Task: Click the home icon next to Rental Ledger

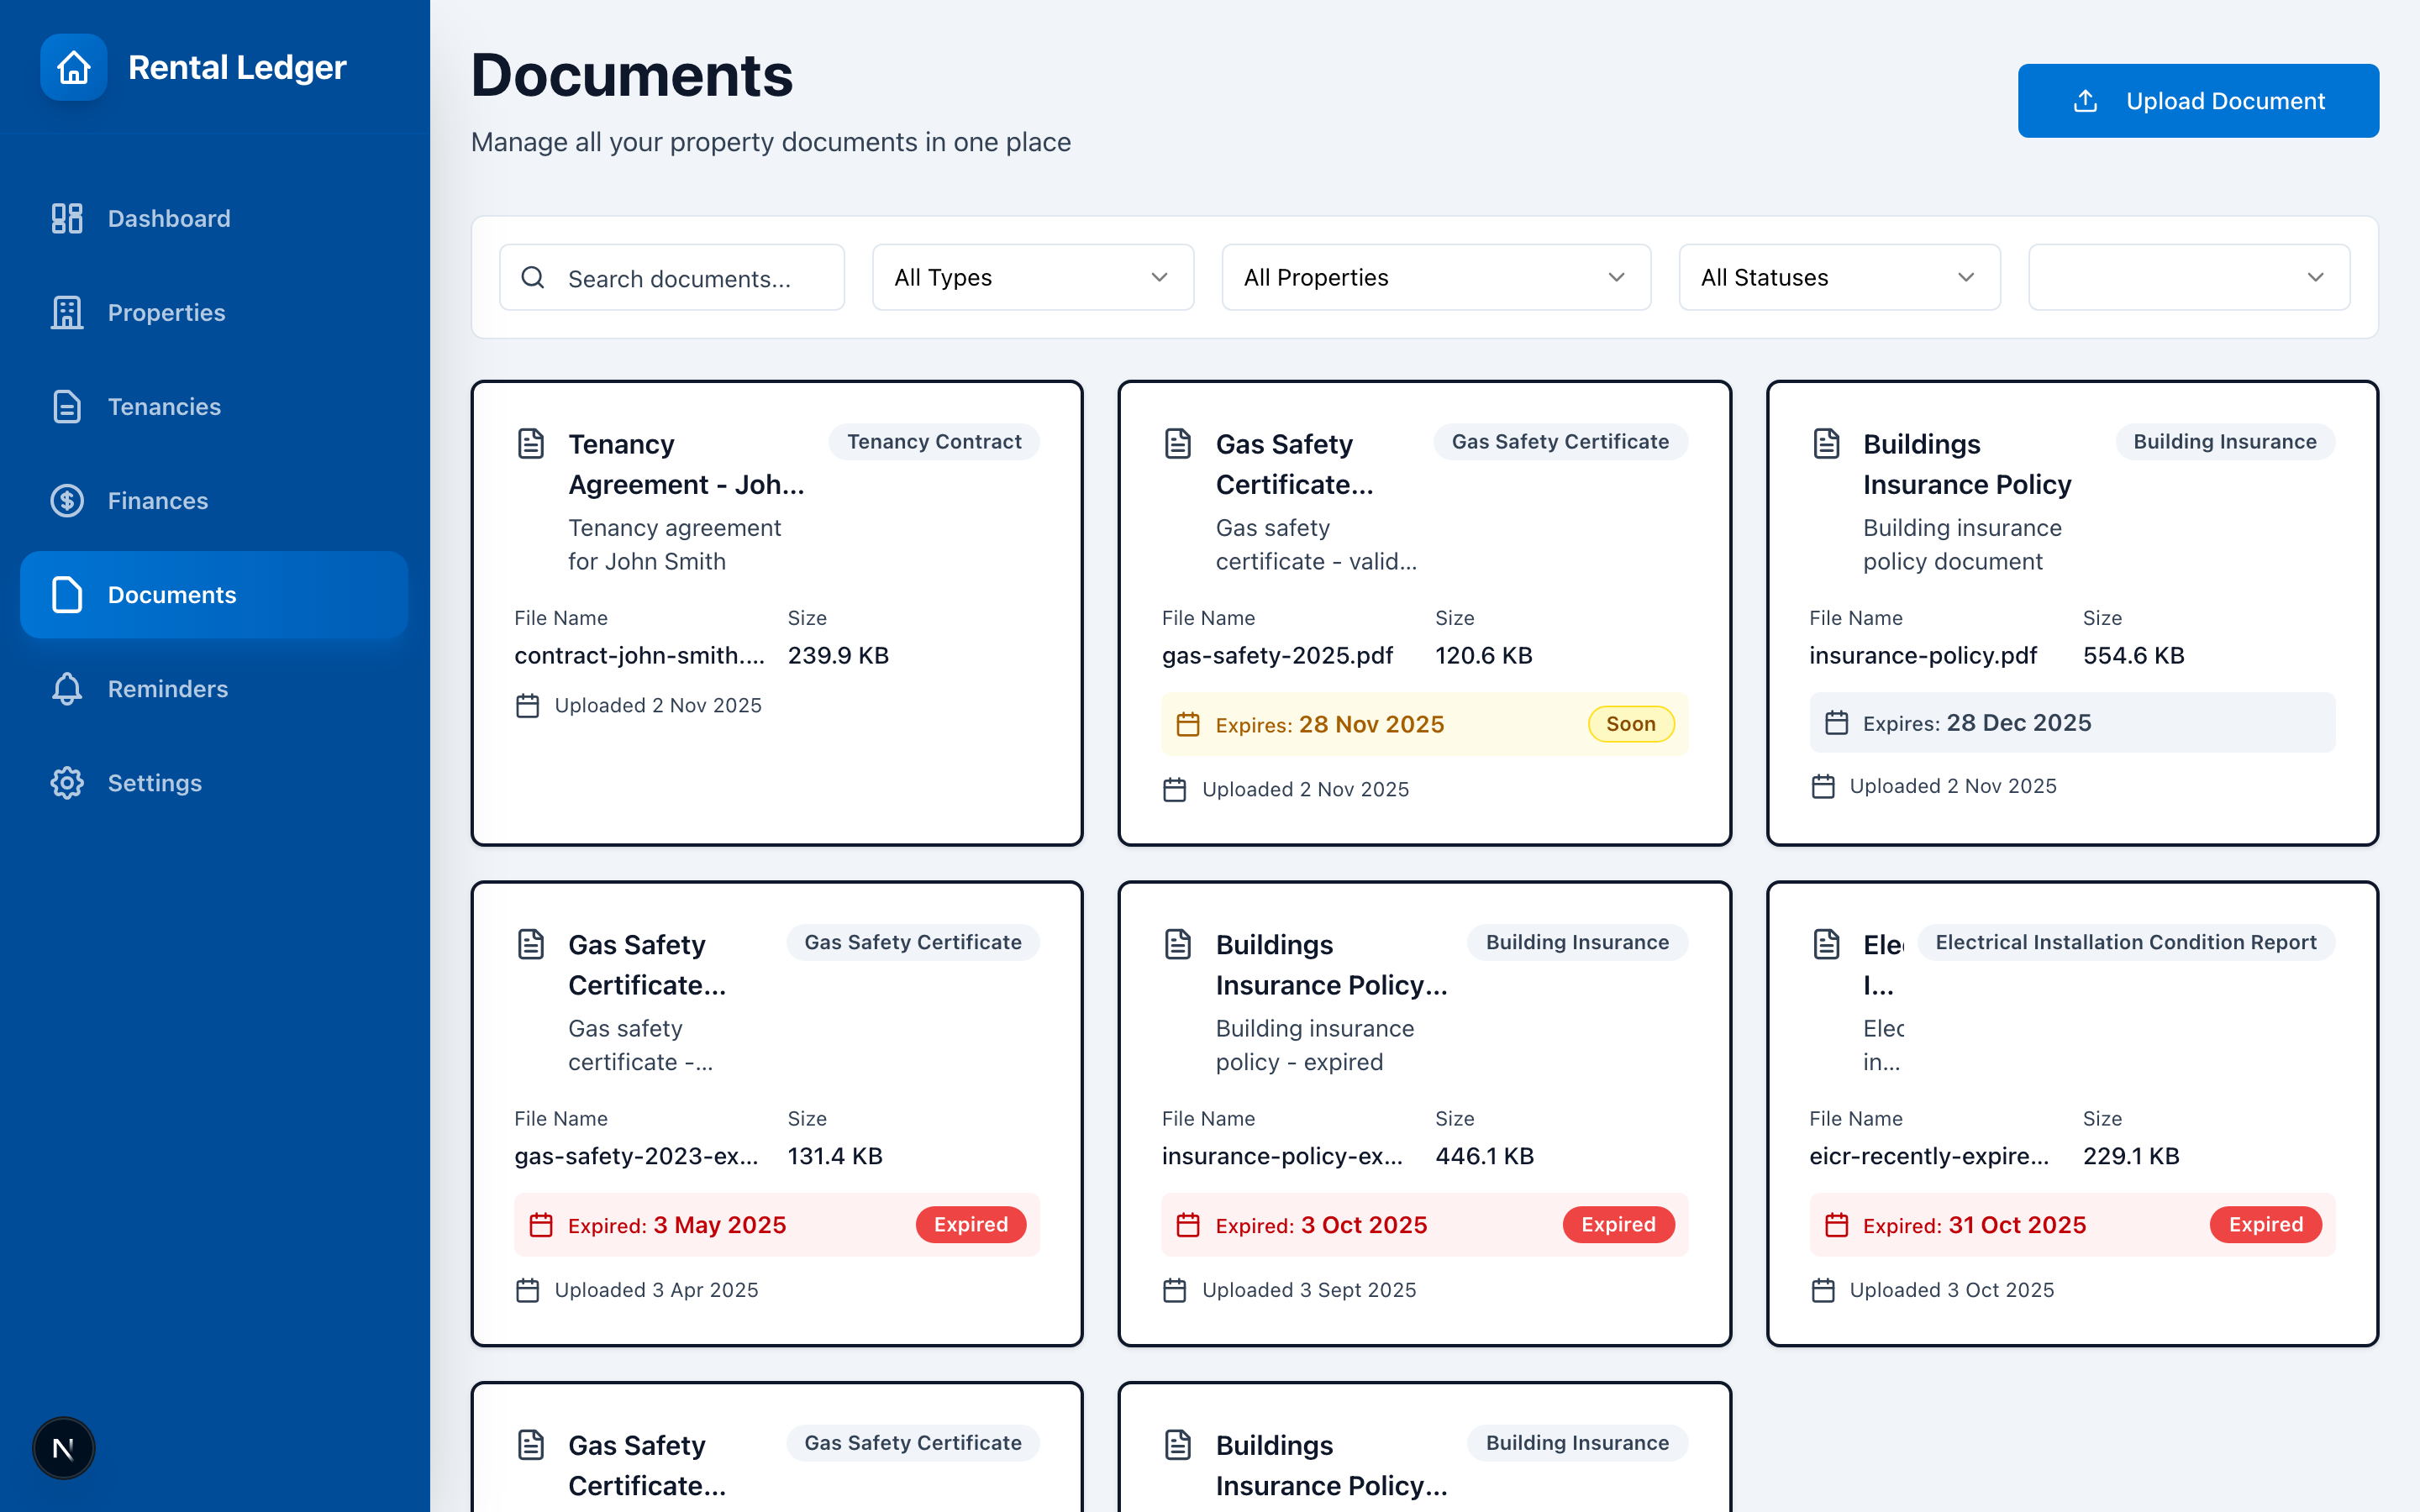Action: click(74, 67)
